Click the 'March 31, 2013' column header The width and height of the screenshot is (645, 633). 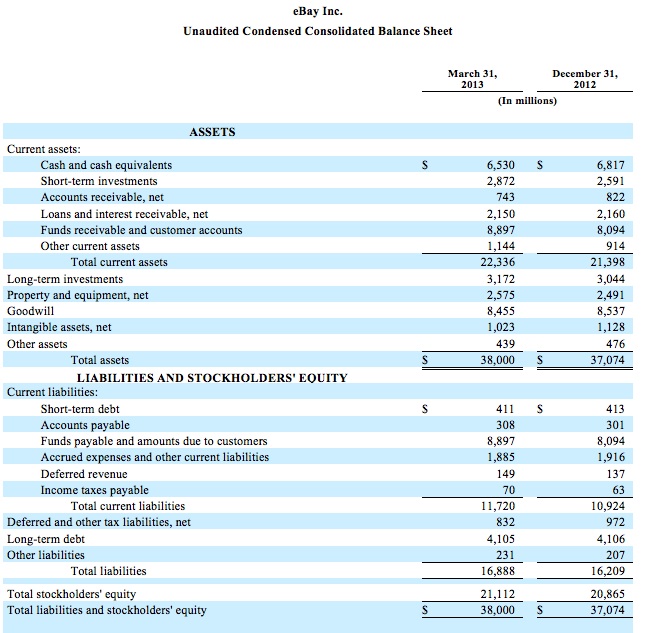pyautogui.click(x=472, y=79)
